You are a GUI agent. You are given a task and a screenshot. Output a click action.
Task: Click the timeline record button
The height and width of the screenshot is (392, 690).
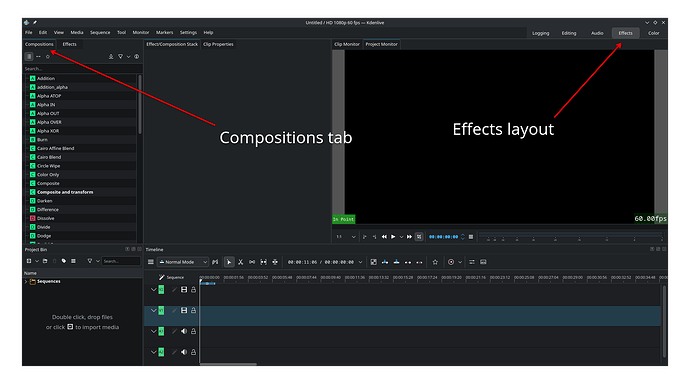click(451, 262)
